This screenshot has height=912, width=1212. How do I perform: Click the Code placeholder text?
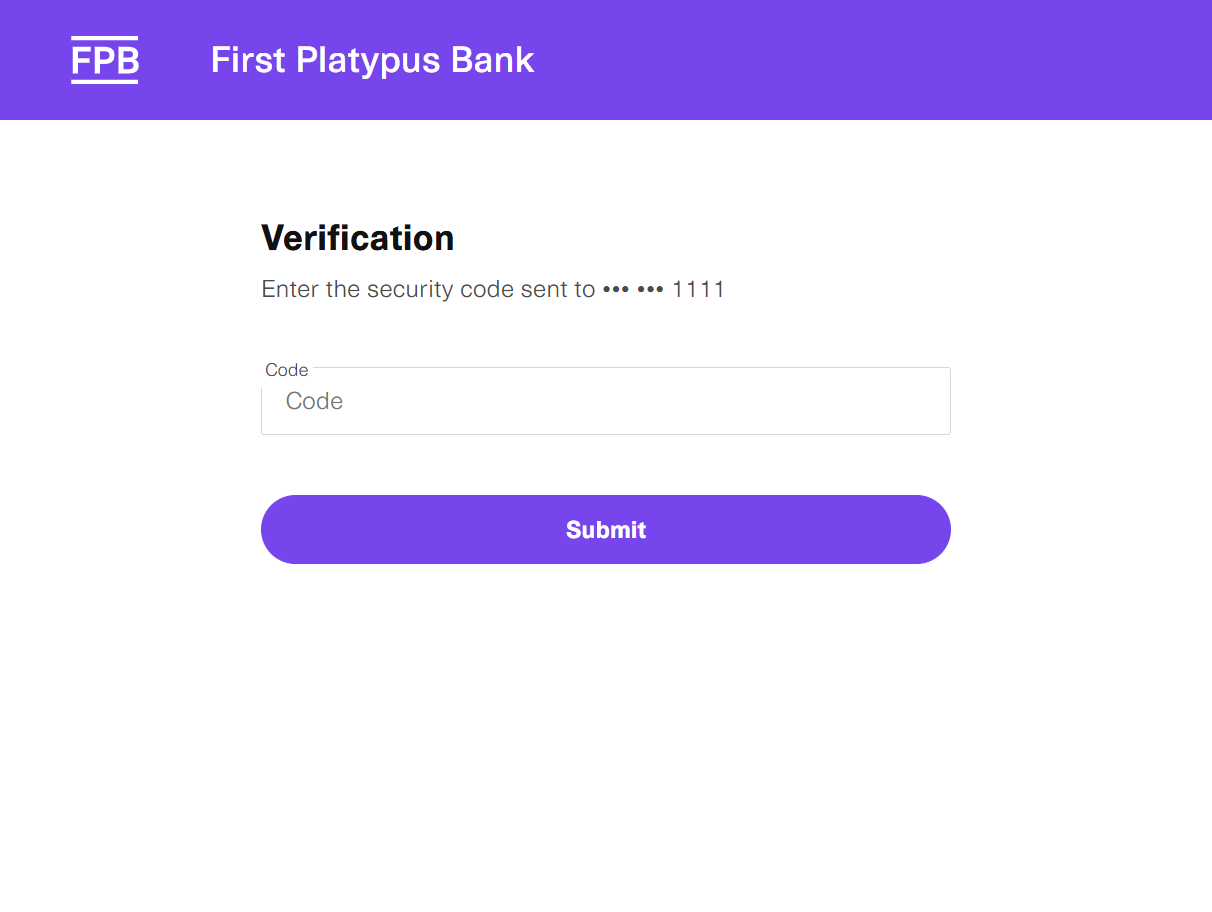pos(314,400)
